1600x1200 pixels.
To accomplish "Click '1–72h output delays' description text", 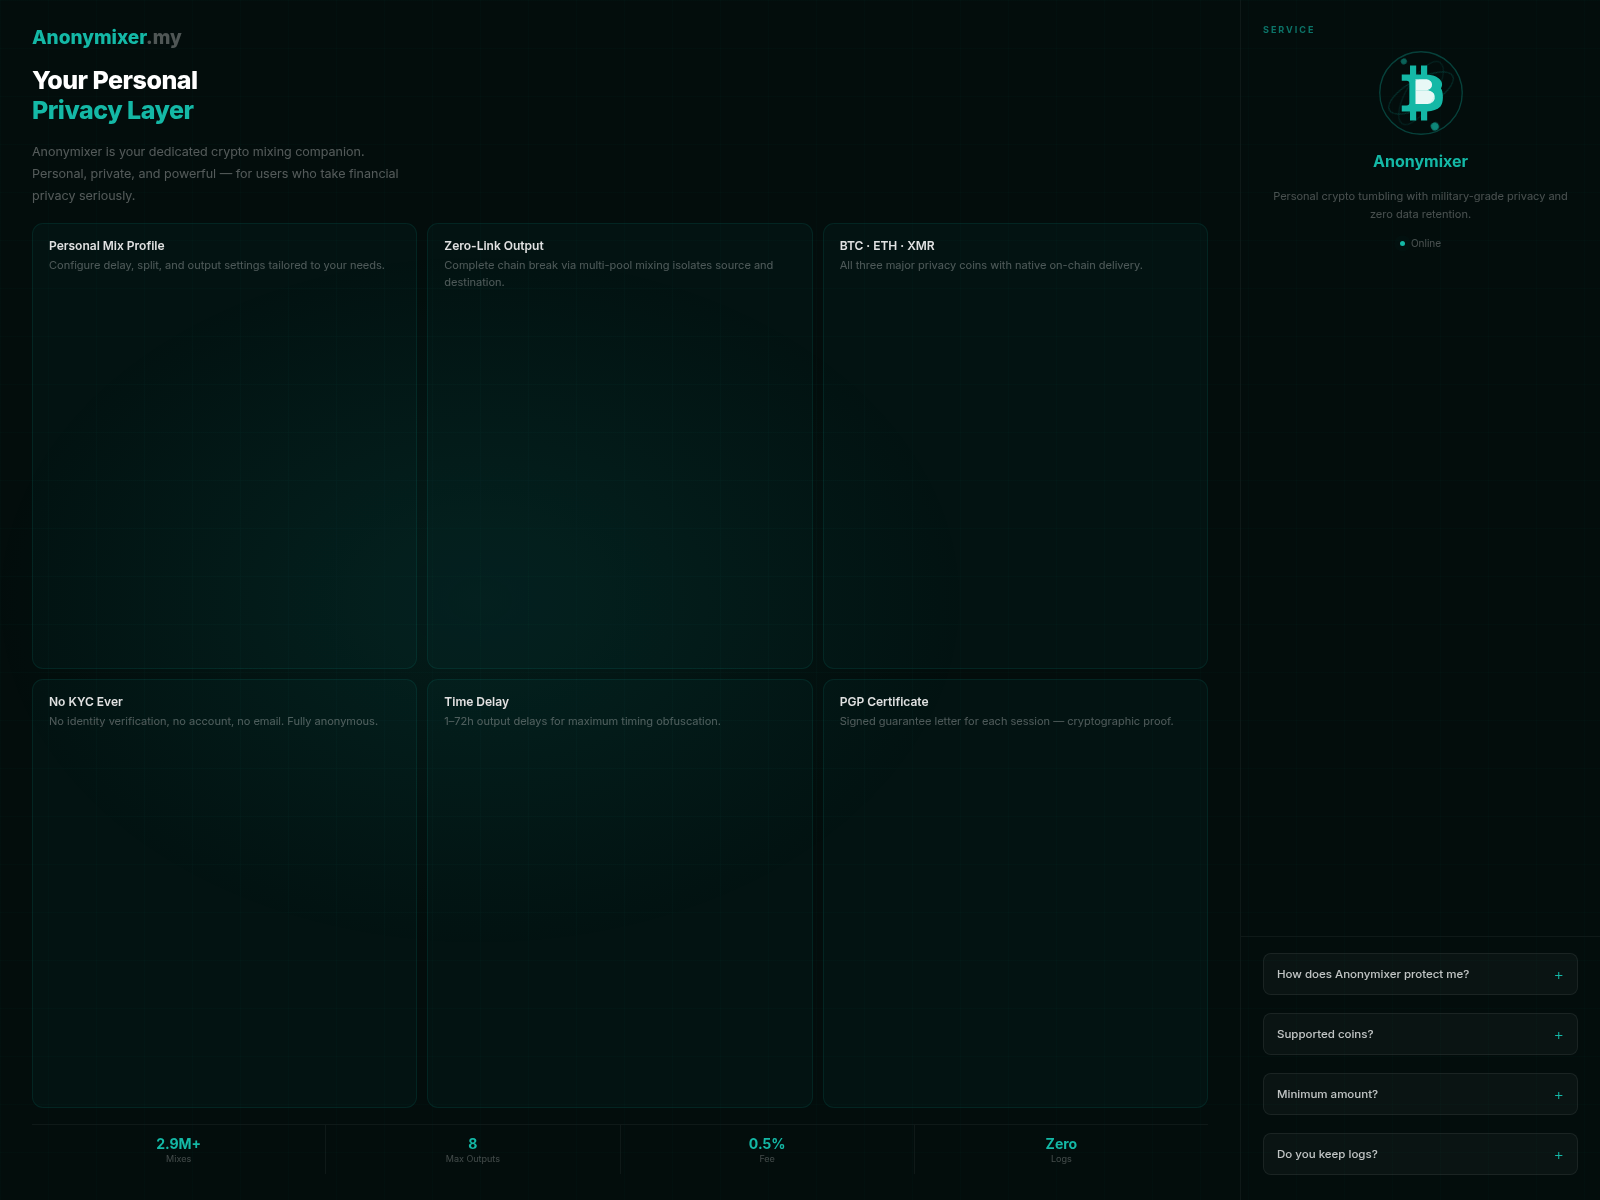I will (582, 721).
